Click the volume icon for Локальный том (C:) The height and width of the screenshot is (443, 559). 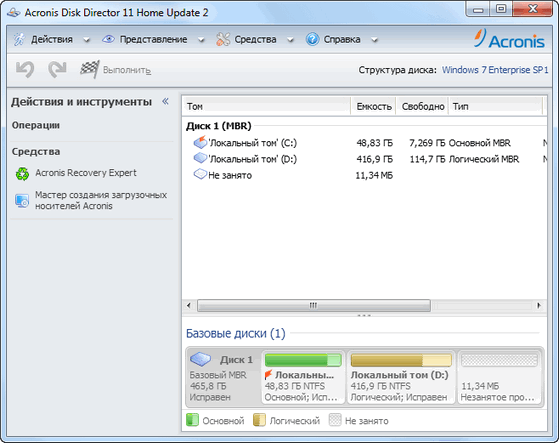[200, 142]
